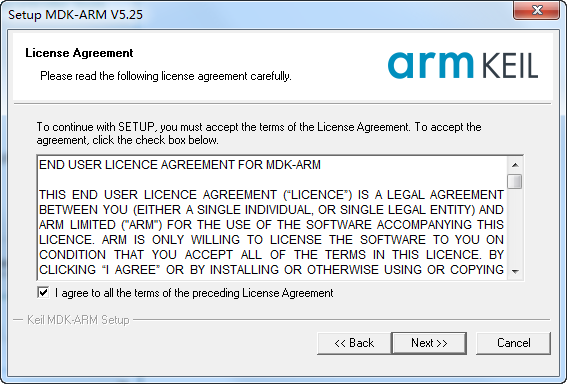Cancel the MDK-ARM setup
The width and height of the screenshot is (567, 384).
point(513,343)
